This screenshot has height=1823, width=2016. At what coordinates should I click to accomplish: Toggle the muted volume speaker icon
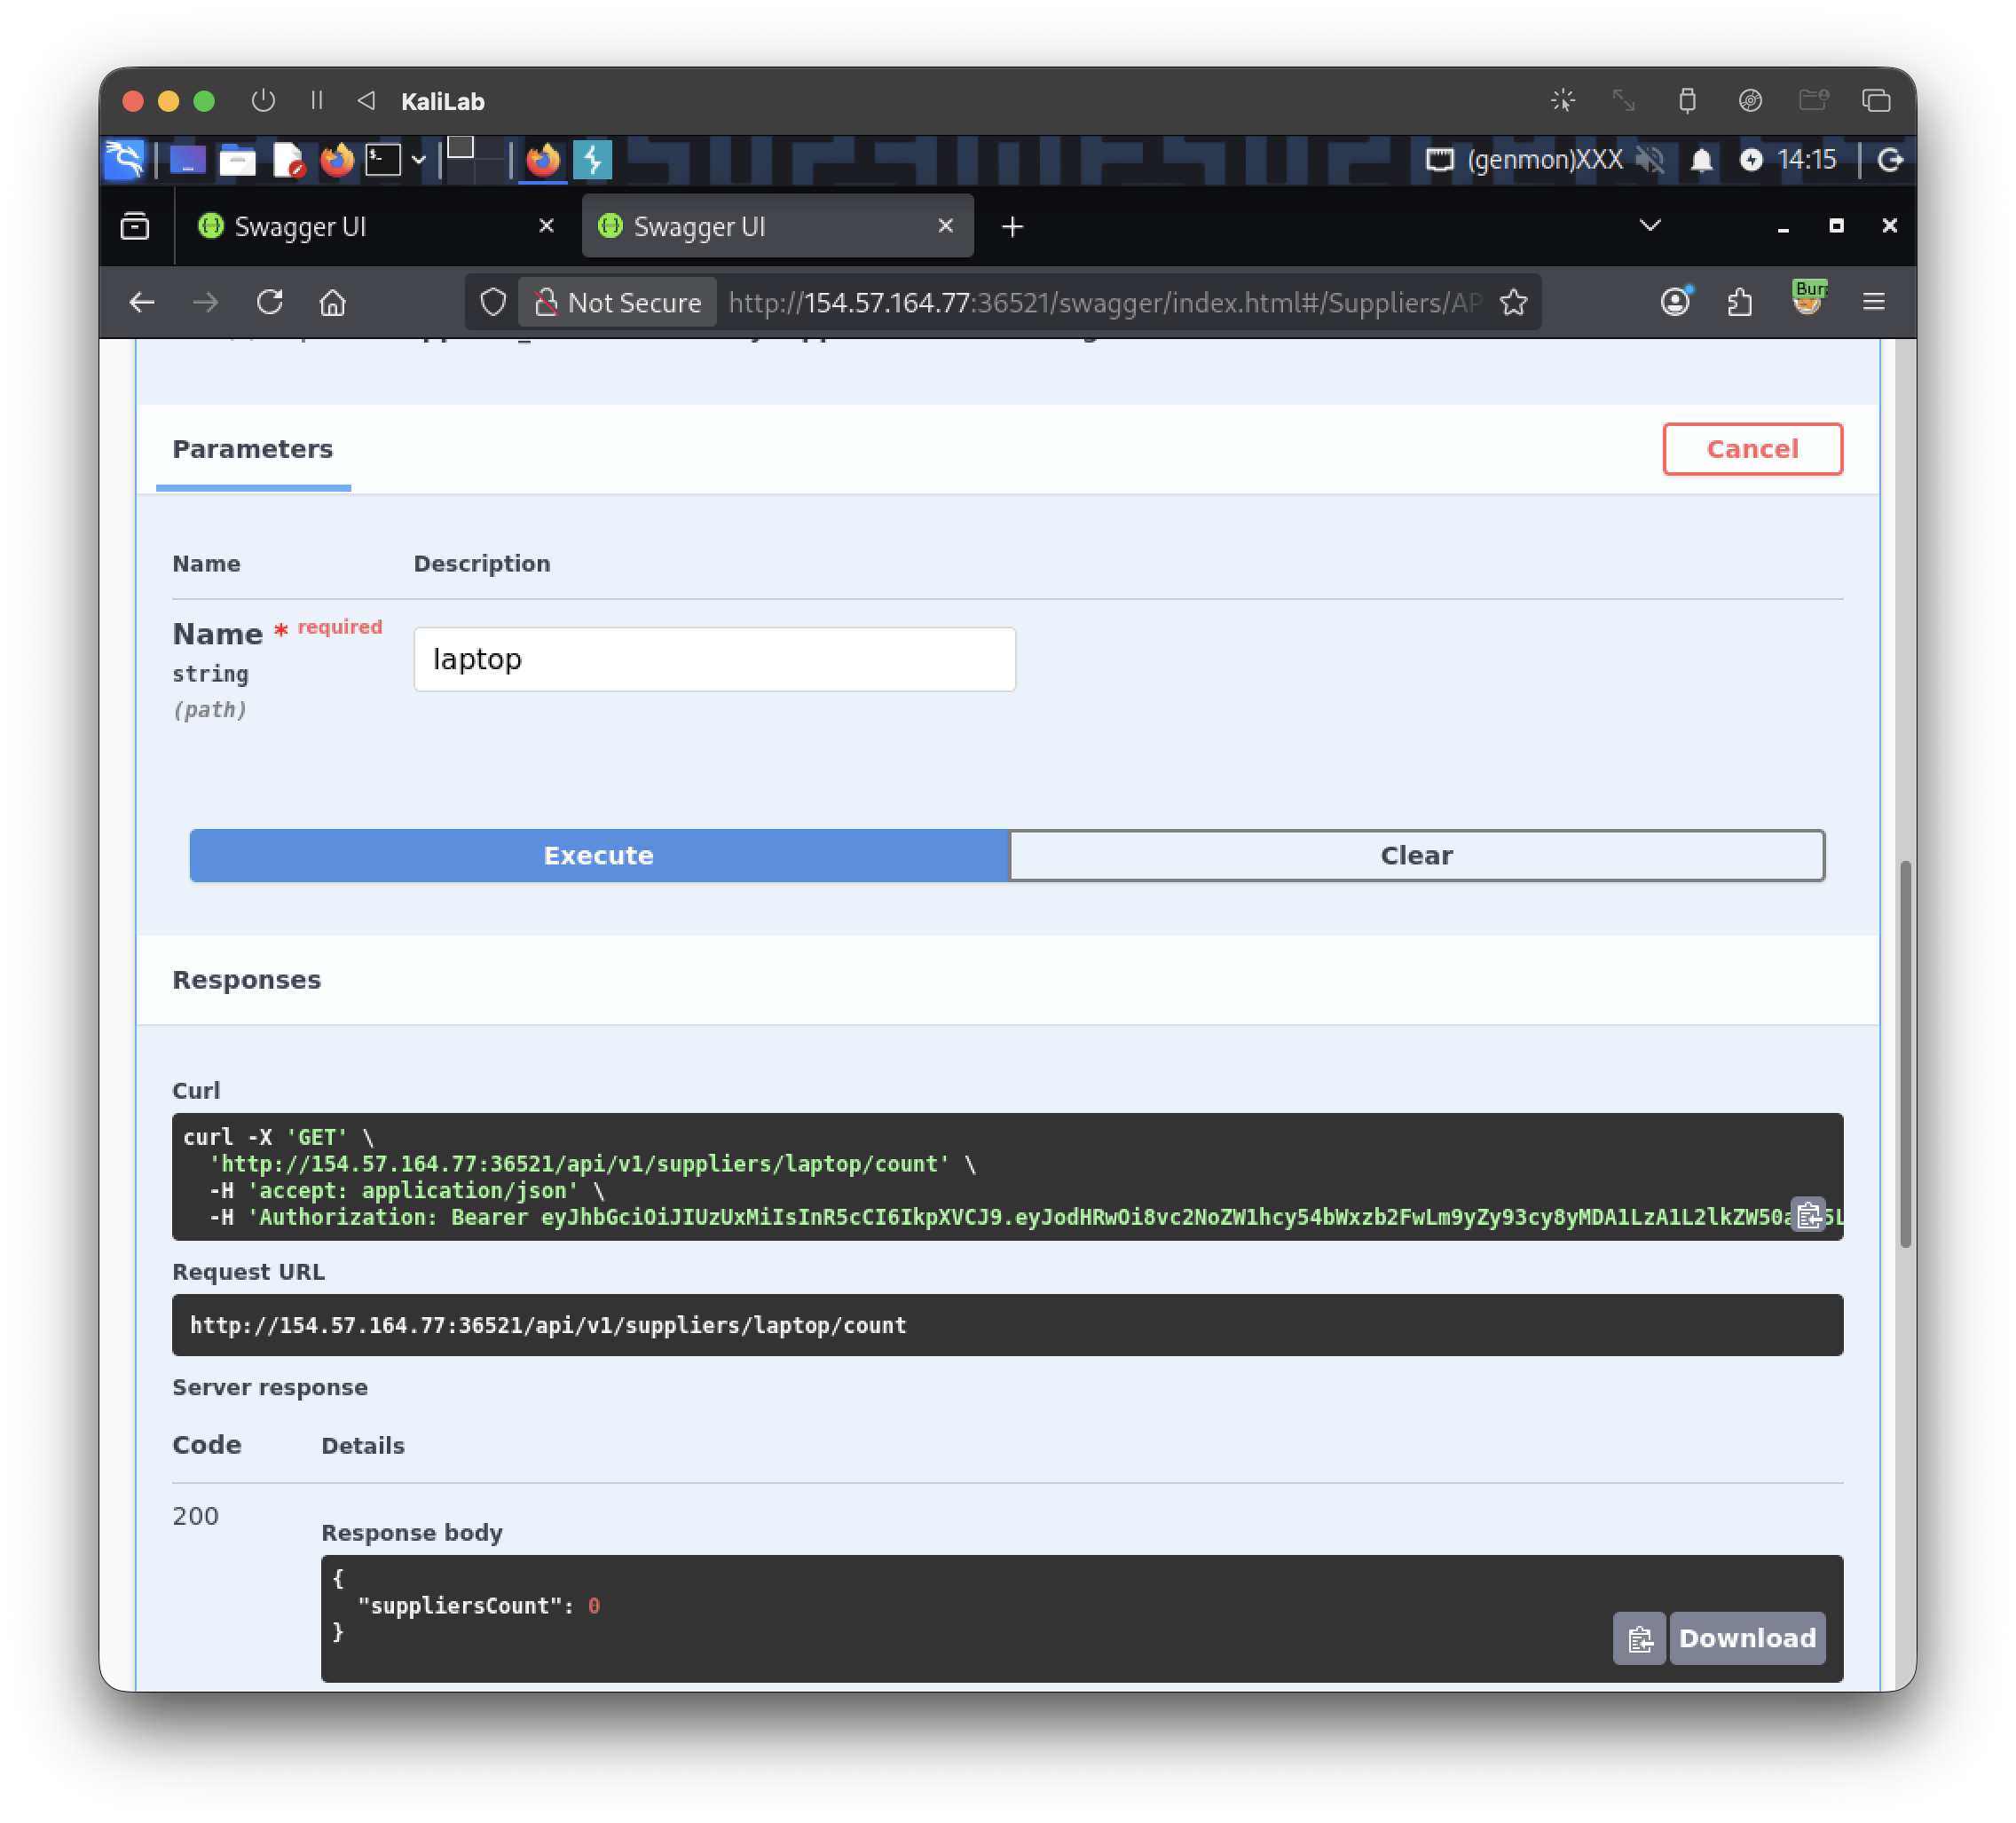1650,160
